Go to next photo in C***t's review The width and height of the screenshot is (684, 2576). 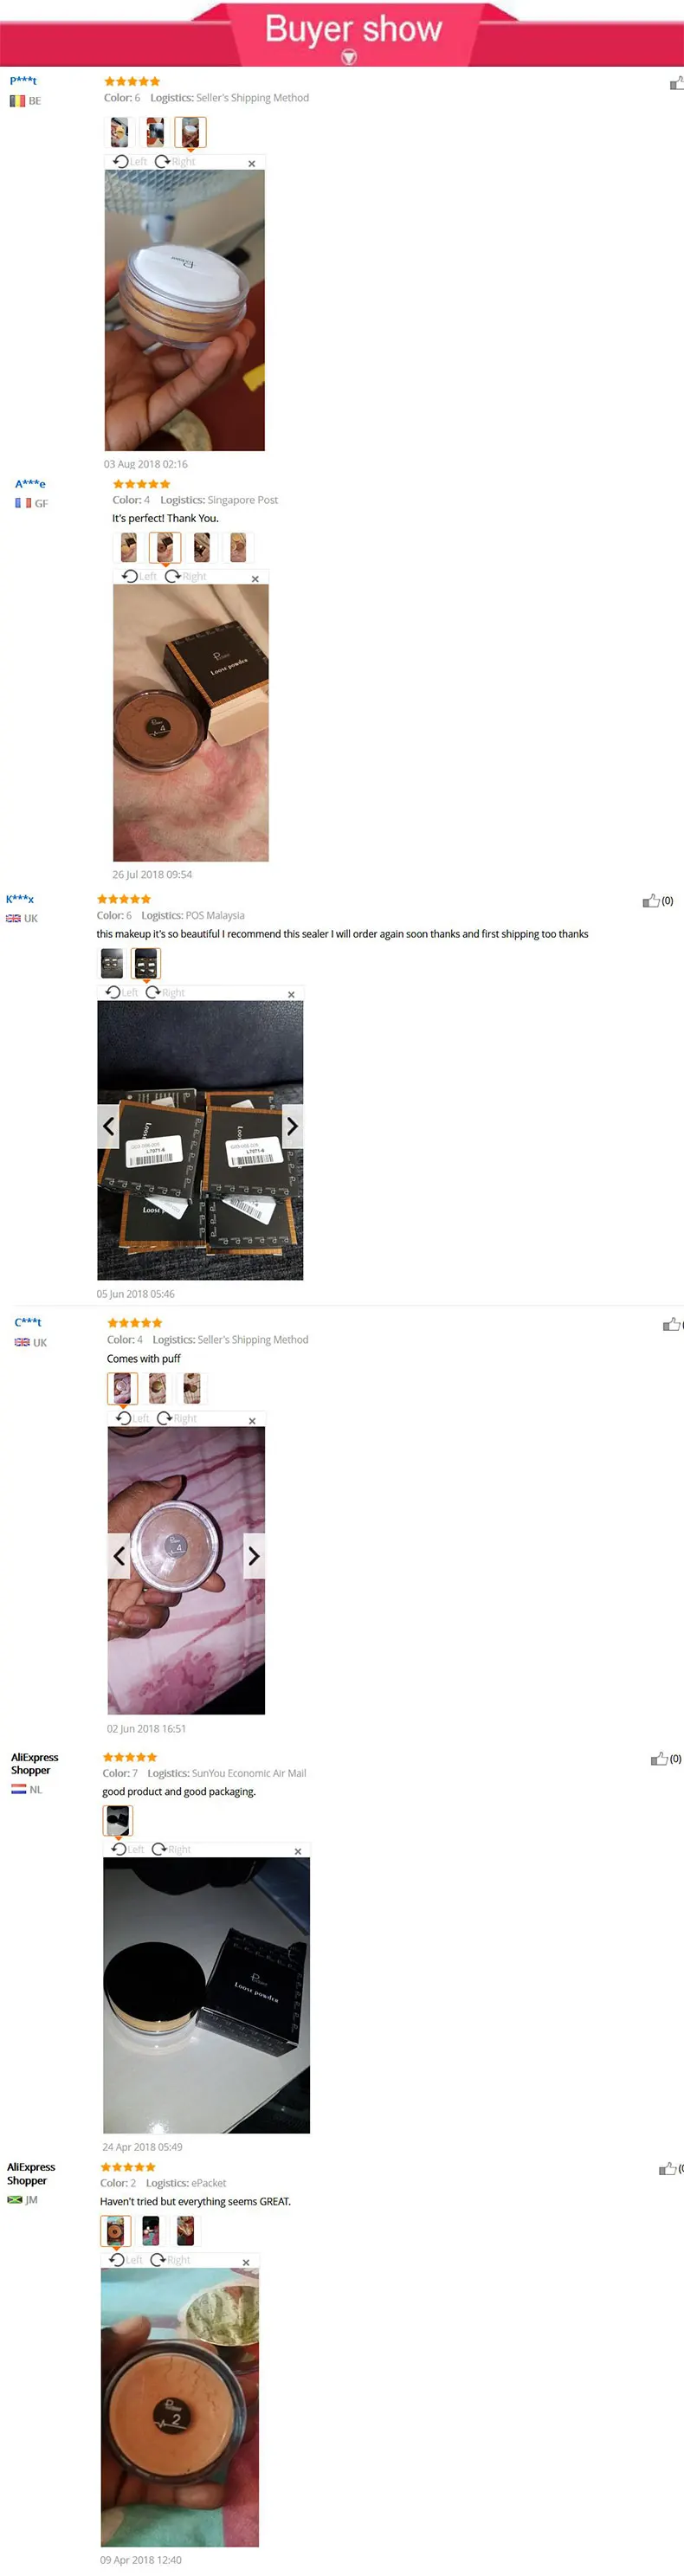coord(254,1555)
